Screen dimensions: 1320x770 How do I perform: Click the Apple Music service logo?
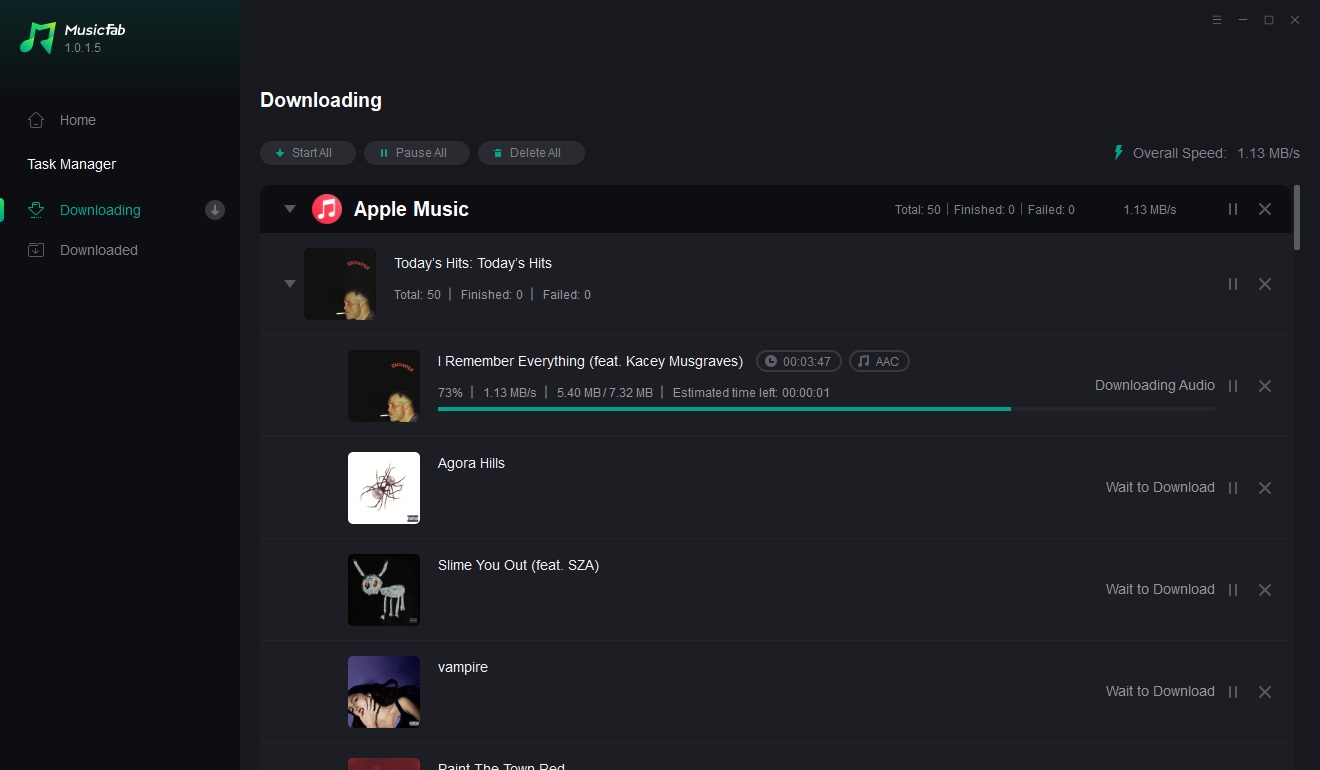pos(327,209)
